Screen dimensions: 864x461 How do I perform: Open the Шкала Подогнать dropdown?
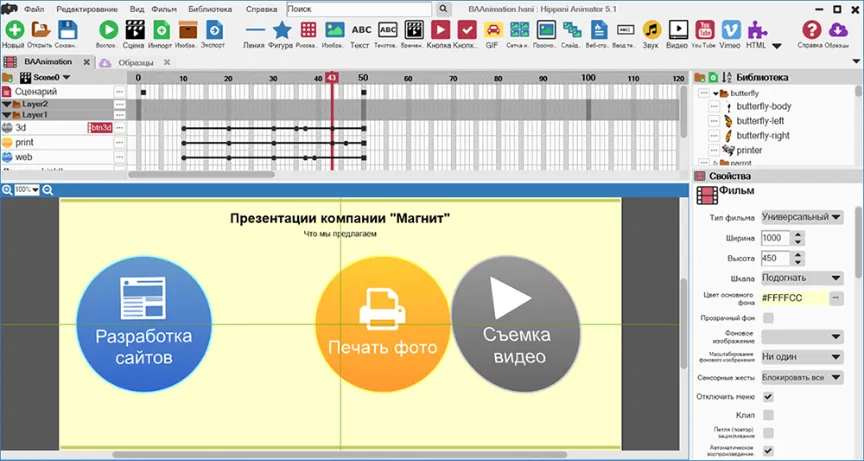pos(802,278)
